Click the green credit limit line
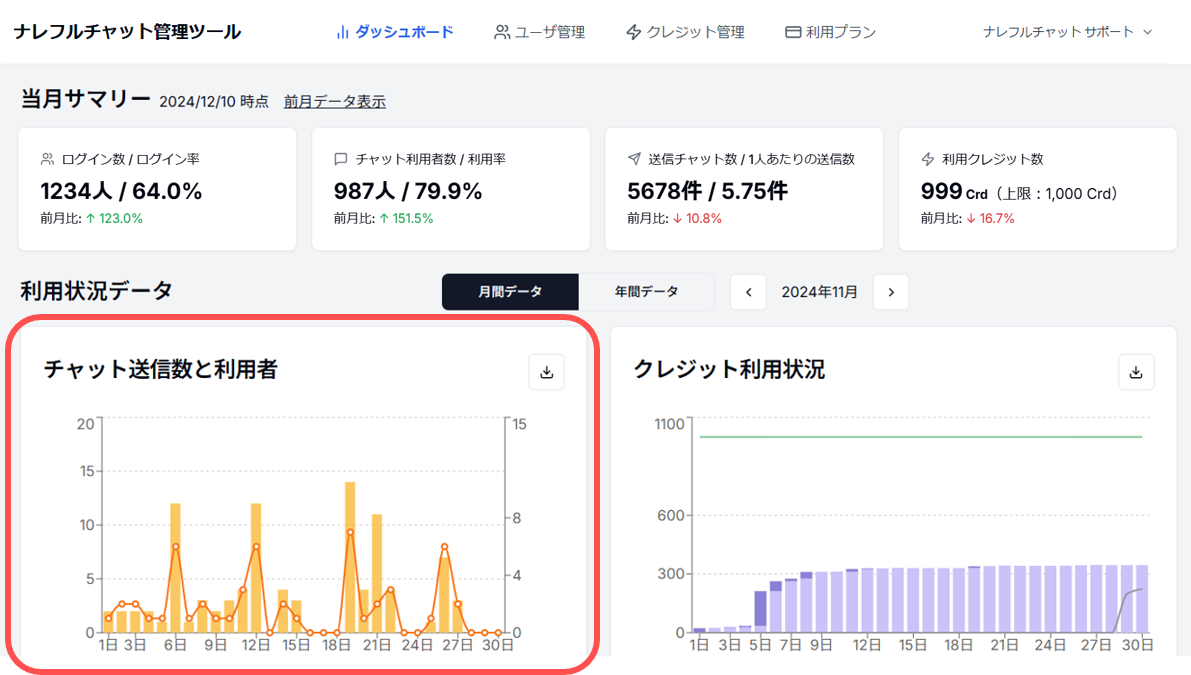 tap(920, 437)
